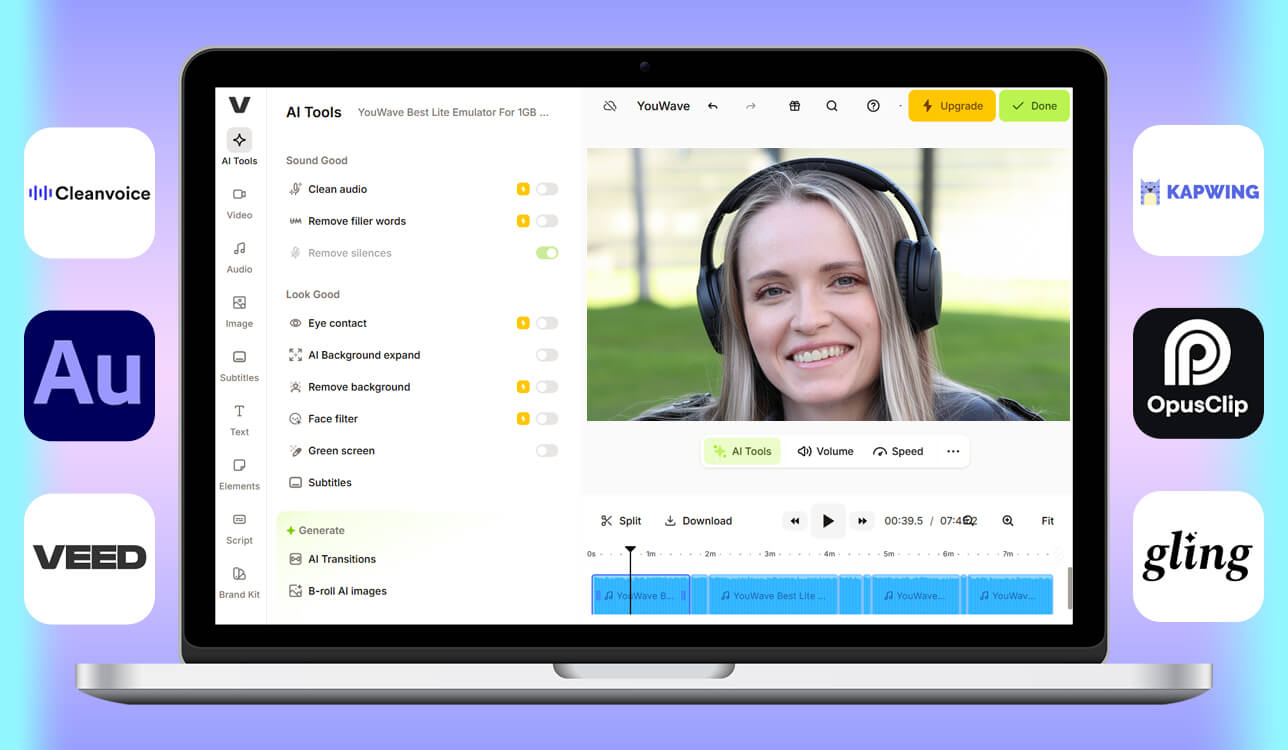Click the Fit timeline button
Screen dimensions: 1288x750
click(x=1048, y=521)
